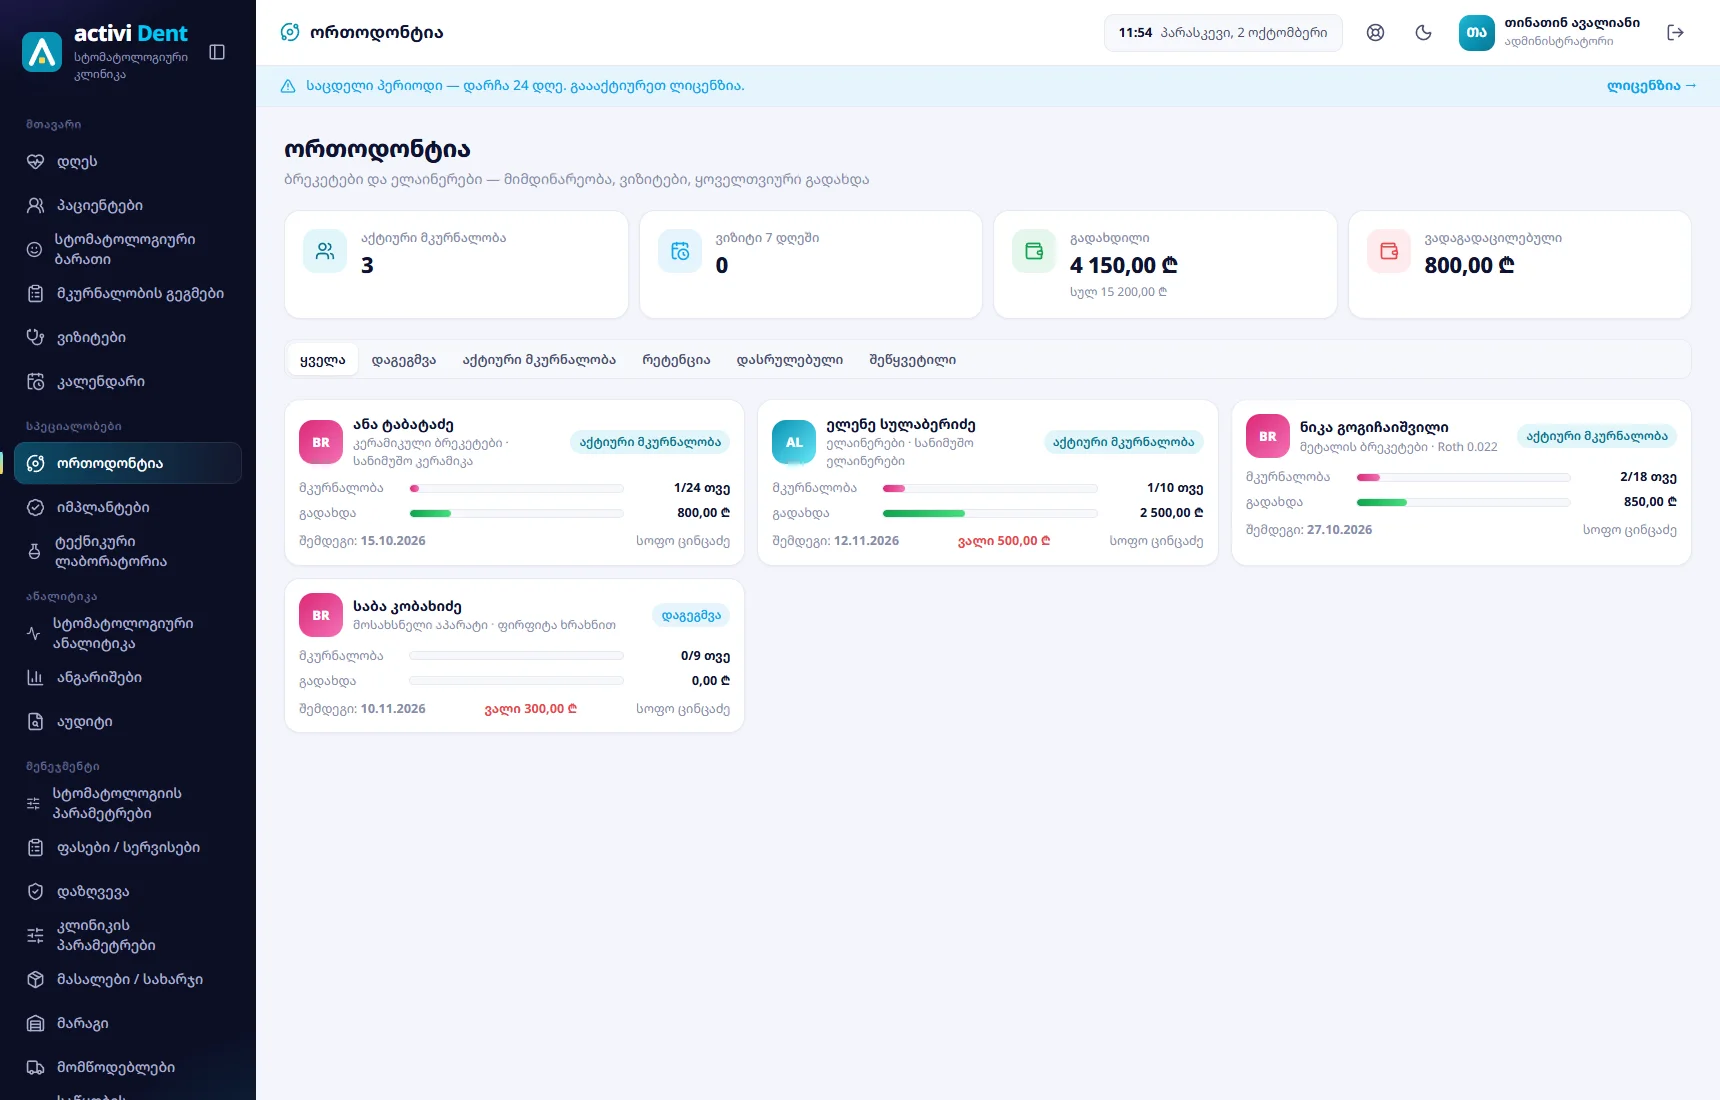Click the ვადაგადაცილებული 800,00 stat card
Image resolution: width=1720 pixels, height=1100 pixels.
click(x=1519, y=264)
